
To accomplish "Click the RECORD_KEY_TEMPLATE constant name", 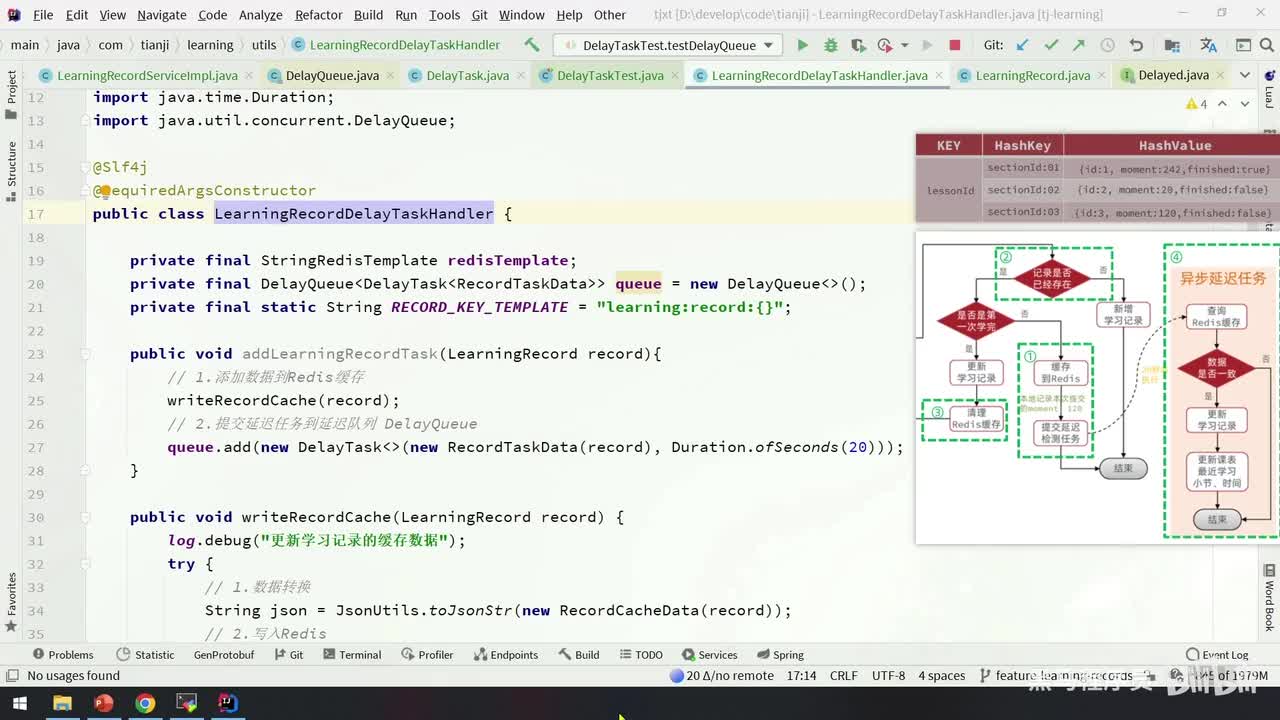I will (x=479, y=307).
